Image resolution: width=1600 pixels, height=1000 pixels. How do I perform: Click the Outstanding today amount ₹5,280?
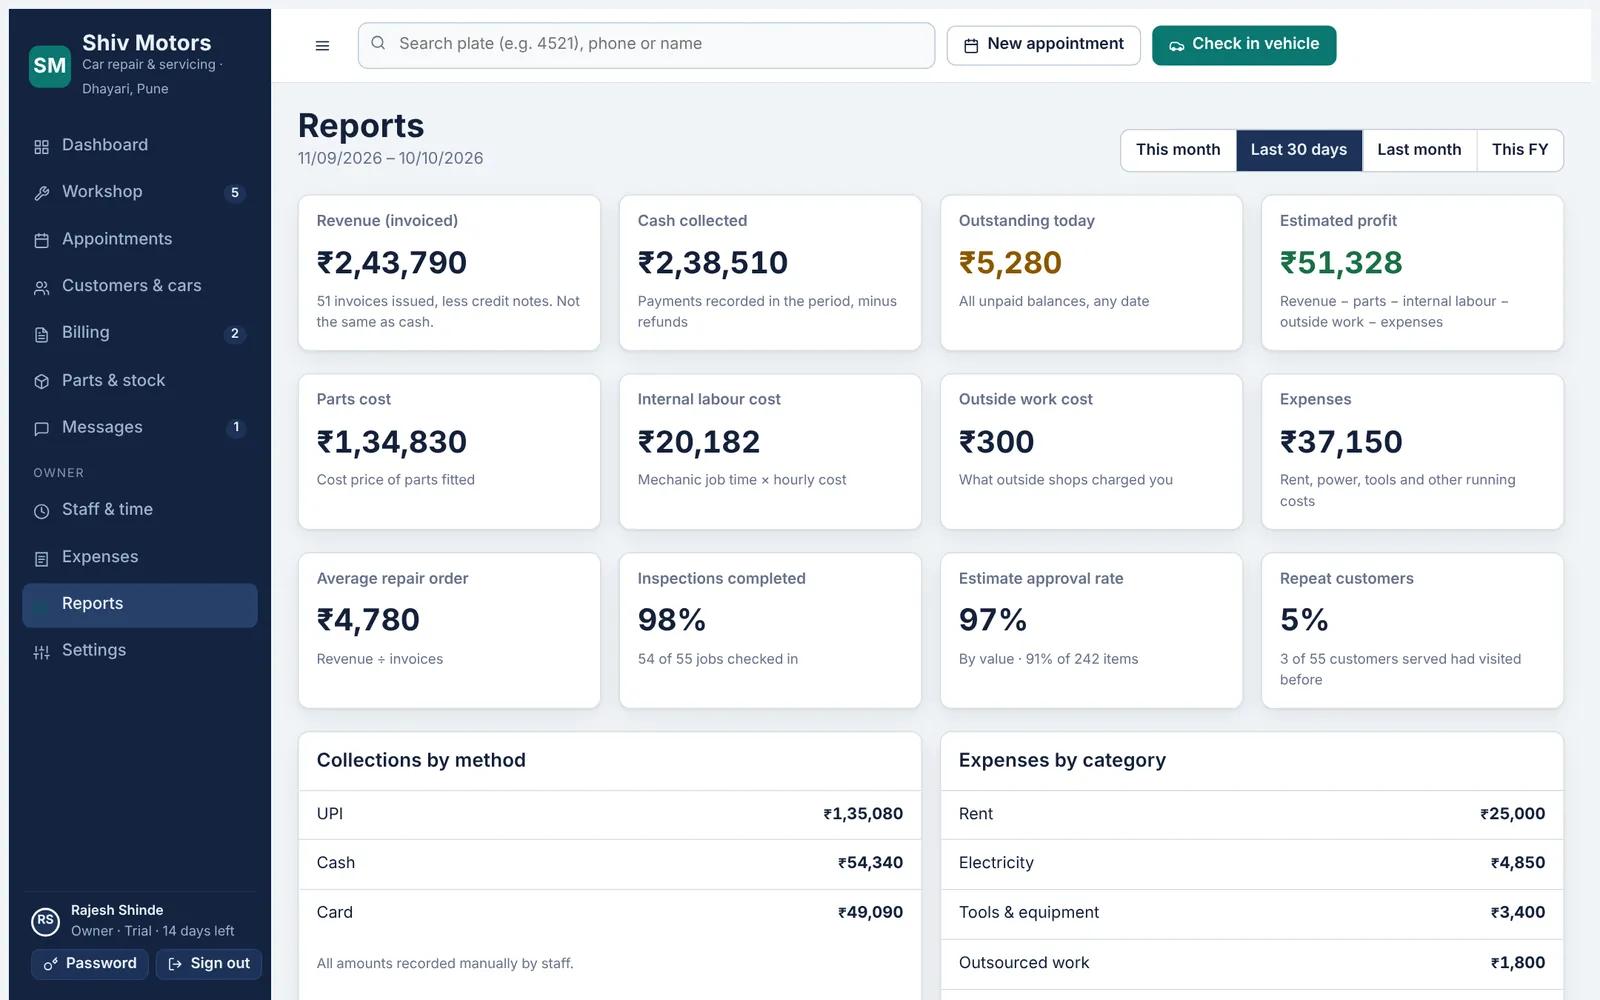pyautogui.click(x=1010, y=263)
